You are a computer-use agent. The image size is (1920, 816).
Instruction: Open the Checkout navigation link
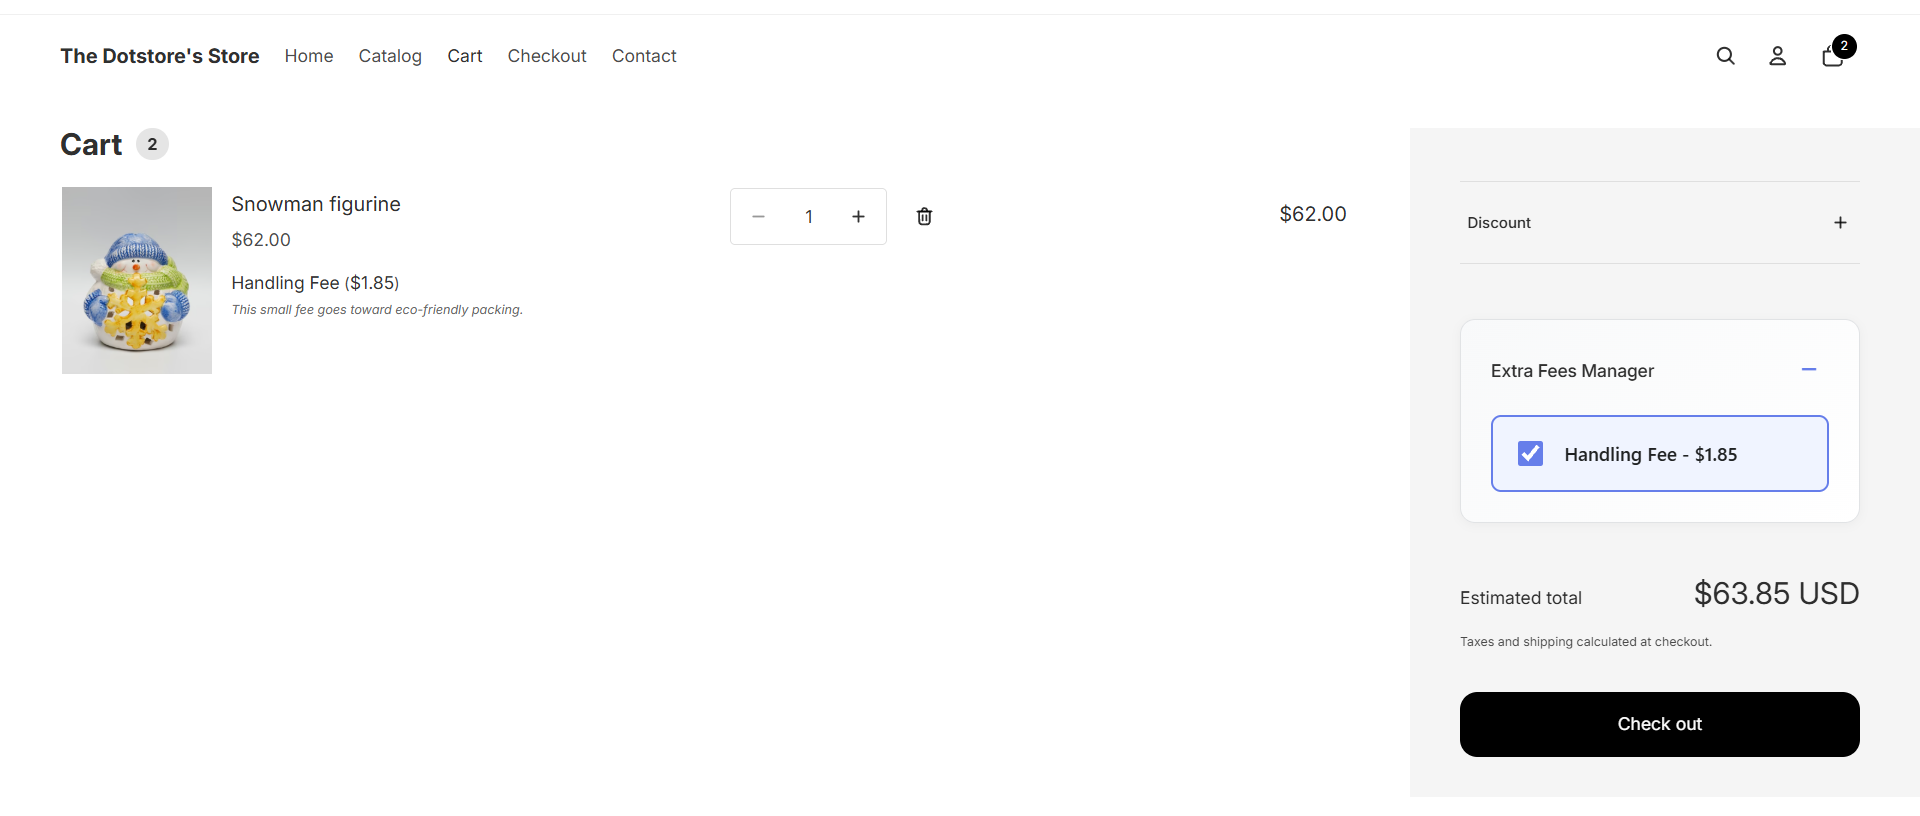pyautogui.click(x=546, y=56)
